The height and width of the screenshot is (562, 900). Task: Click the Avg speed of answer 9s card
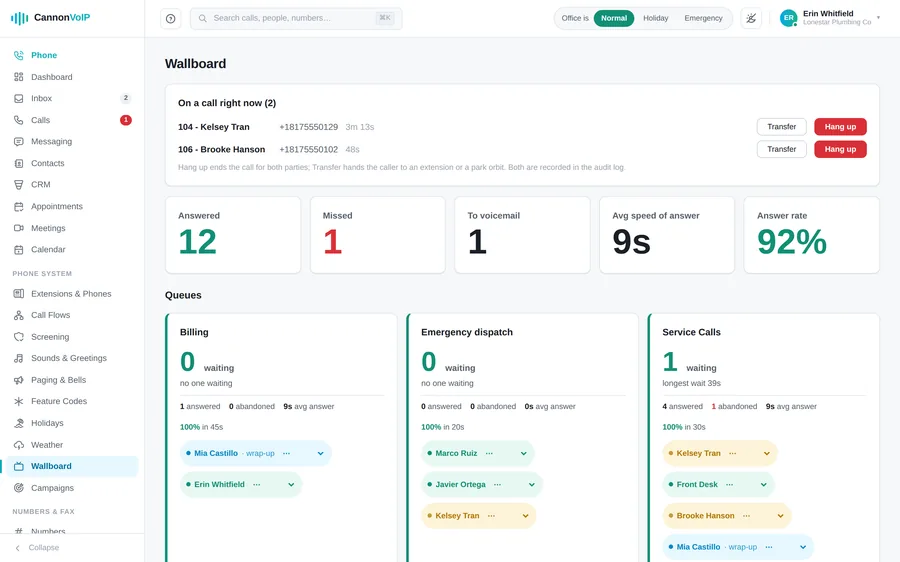point(667,235)
